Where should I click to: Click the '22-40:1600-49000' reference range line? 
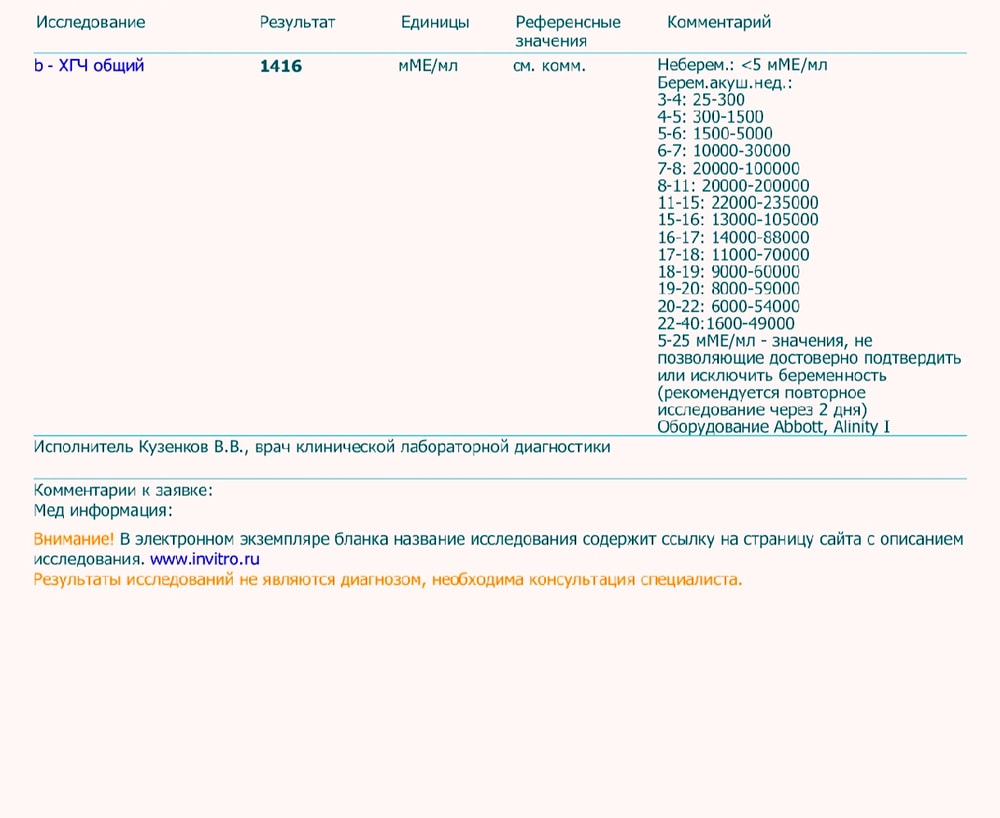coord(726,323)
